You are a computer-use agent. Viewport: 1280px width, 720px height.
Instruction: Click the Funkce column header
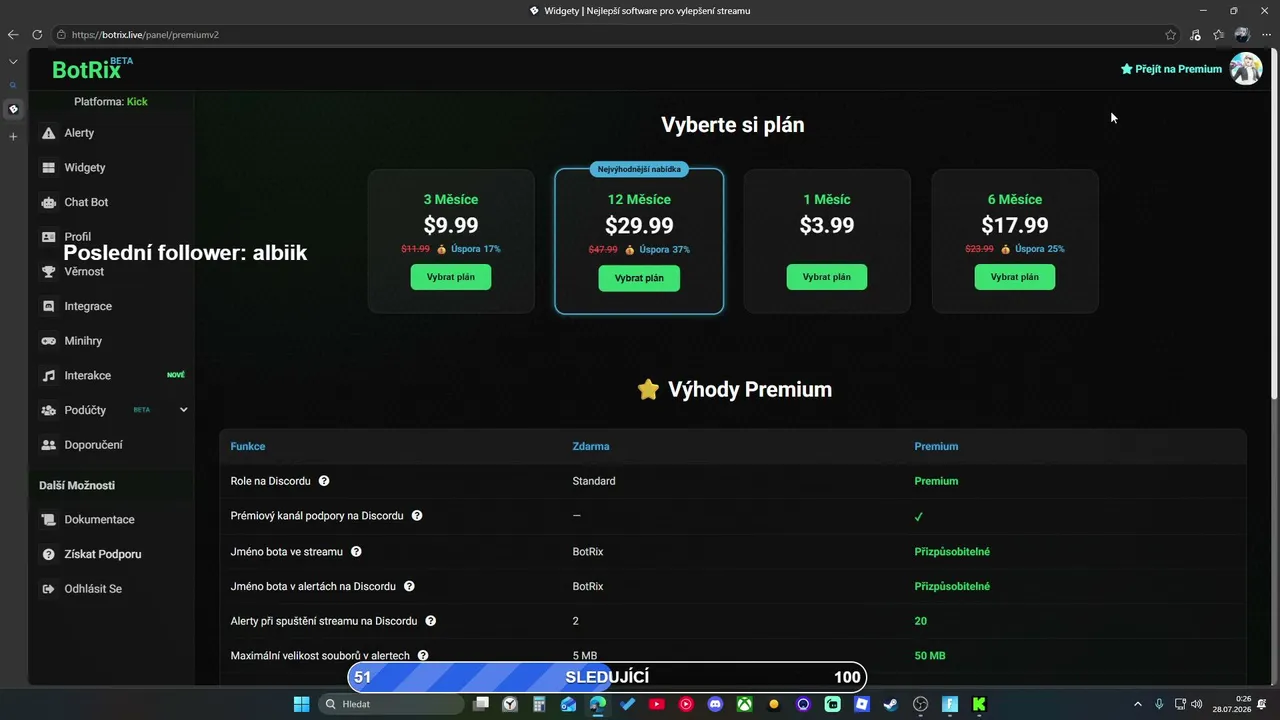248,447
